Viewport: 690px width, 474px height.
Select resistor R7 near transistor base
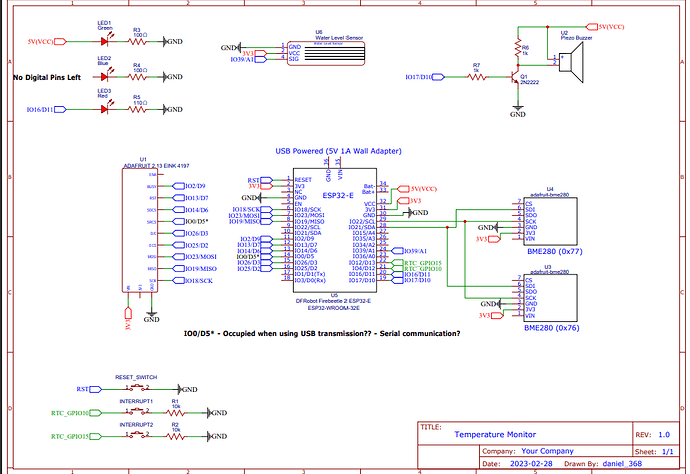click(477, 77)
